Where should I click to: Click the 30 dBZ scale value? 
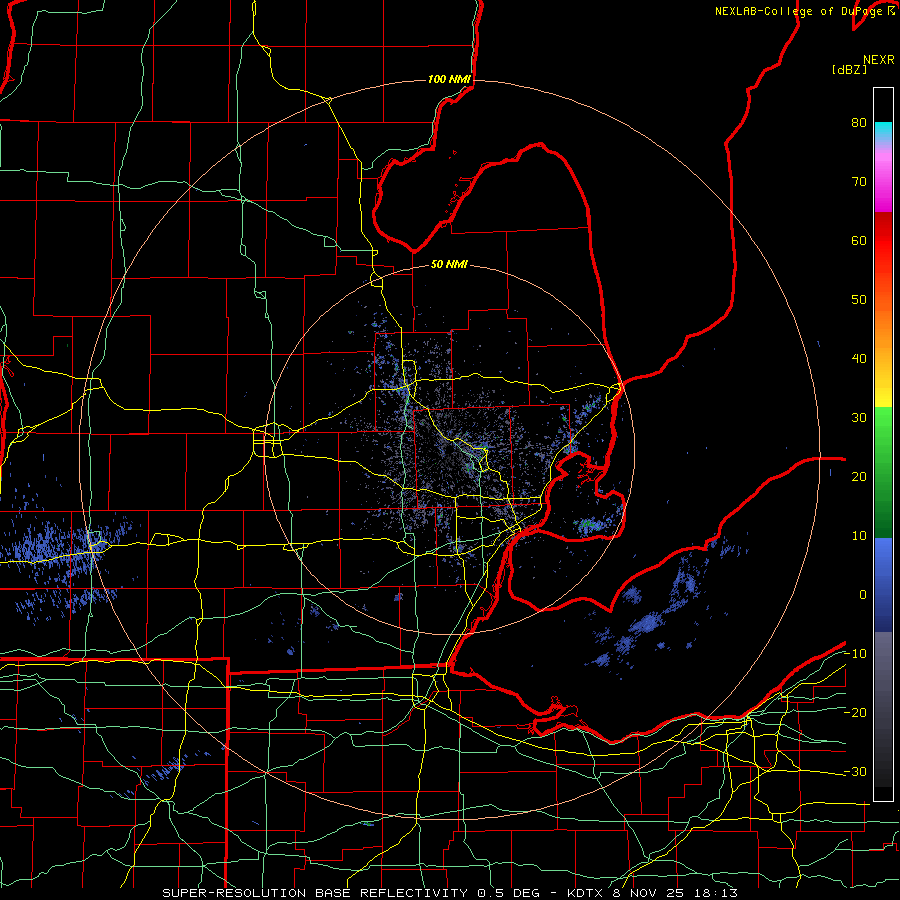point(859,418)
